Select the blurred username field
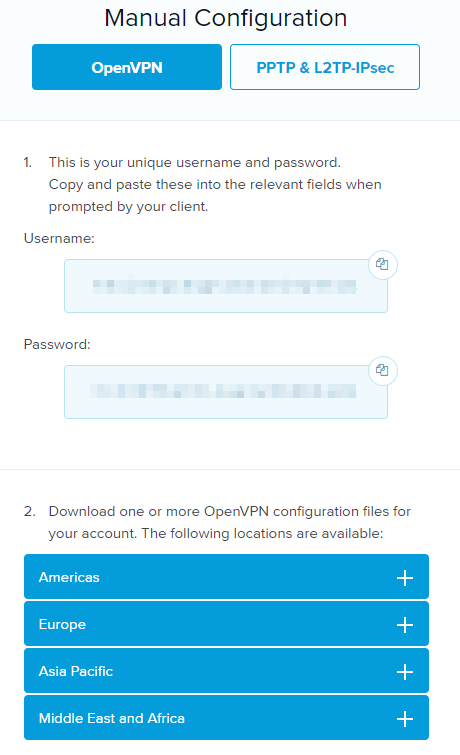Viewport: 460px width, 755px height. 226,286
